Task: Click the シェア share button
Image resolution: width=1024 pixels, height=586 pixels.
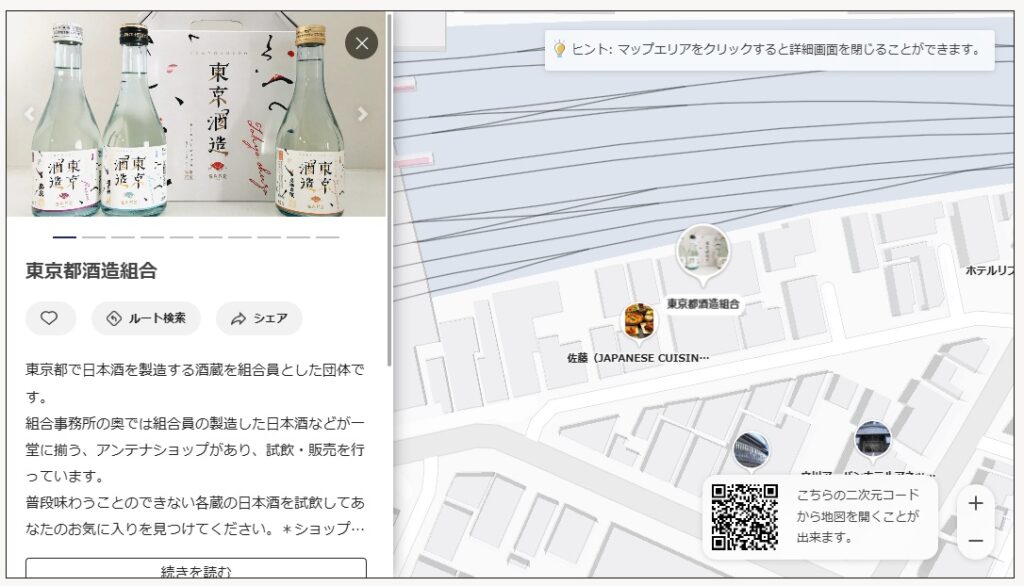Action: click(x=259, y=318)
